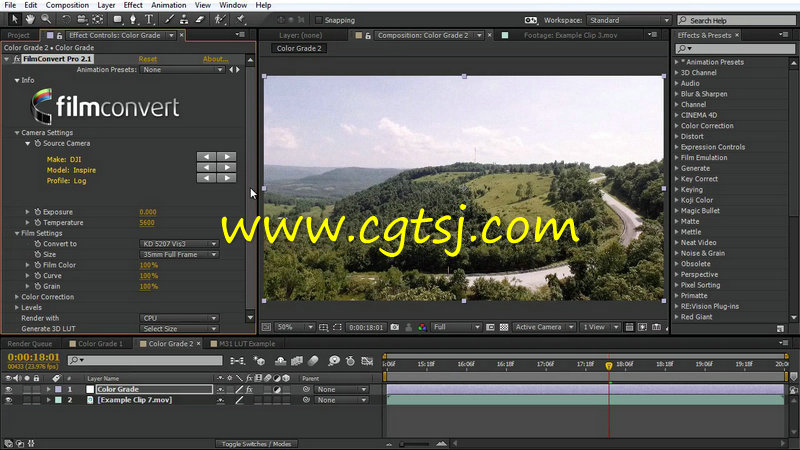The image size is (800, 450).
Task: Enable motion blur for timeline layers
Action: click(313, 361)
